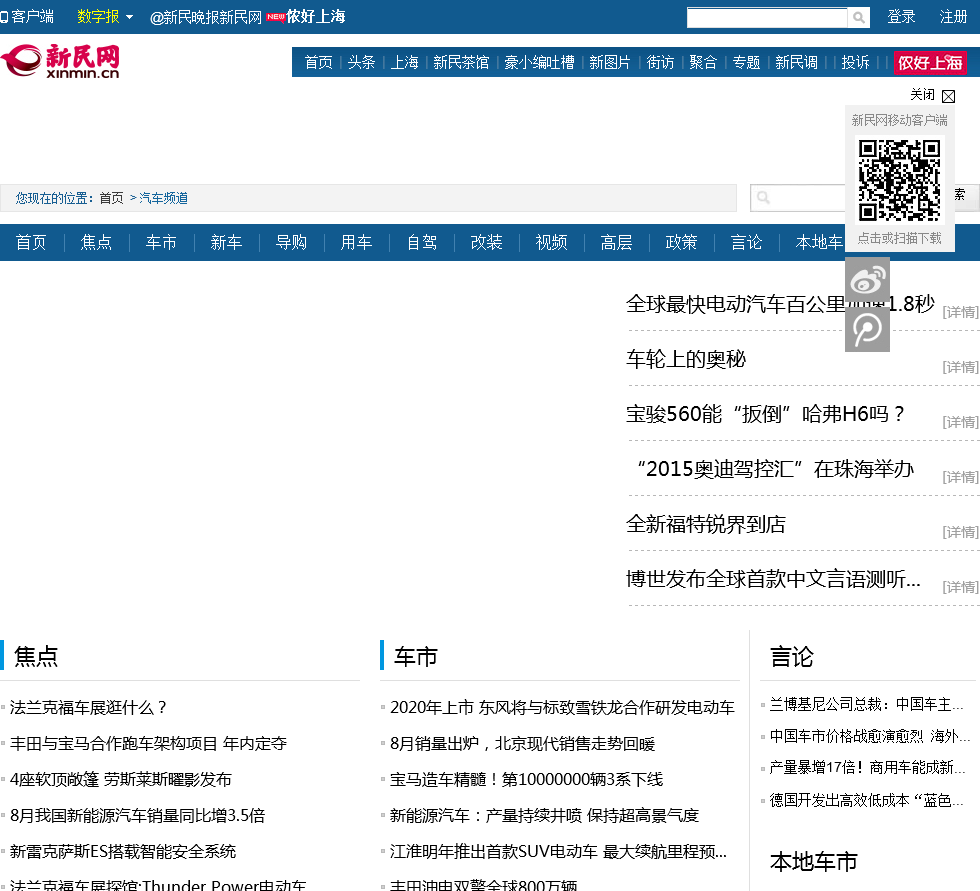Open article 中国车市价格战愈演愈烈
Screen dimensions: 980x891
(x=869, y=736)
